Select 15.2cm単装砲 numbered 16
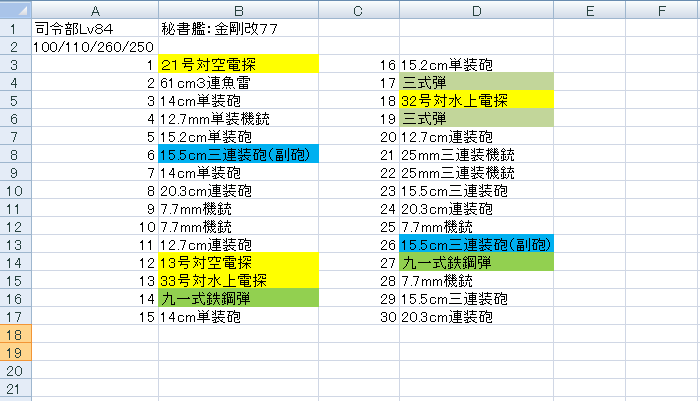This screenshot has height=401, width=700. coord(476,64)
